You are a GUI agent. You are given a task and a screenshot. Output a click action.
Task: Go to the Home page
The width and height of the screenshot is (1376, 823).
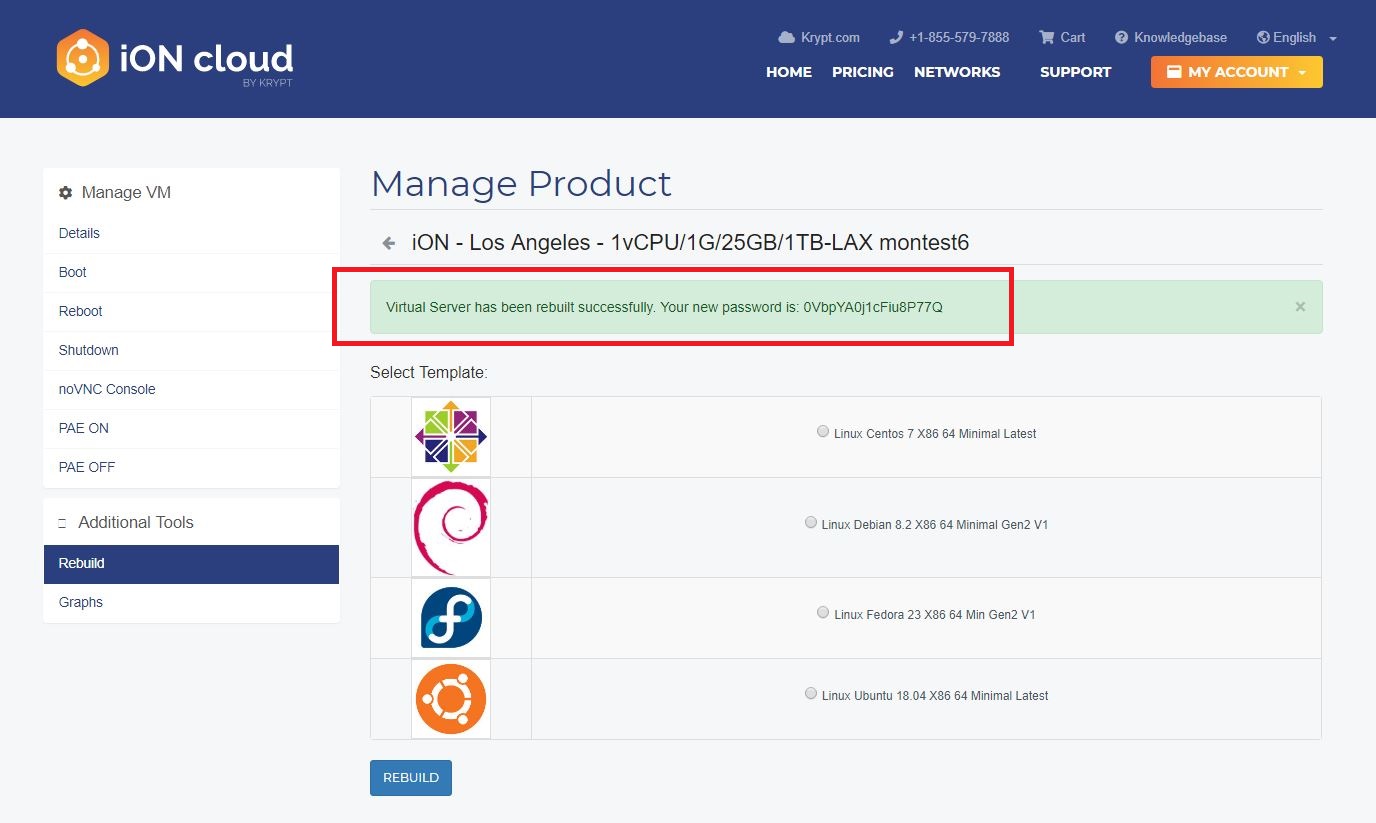point(789,72)
